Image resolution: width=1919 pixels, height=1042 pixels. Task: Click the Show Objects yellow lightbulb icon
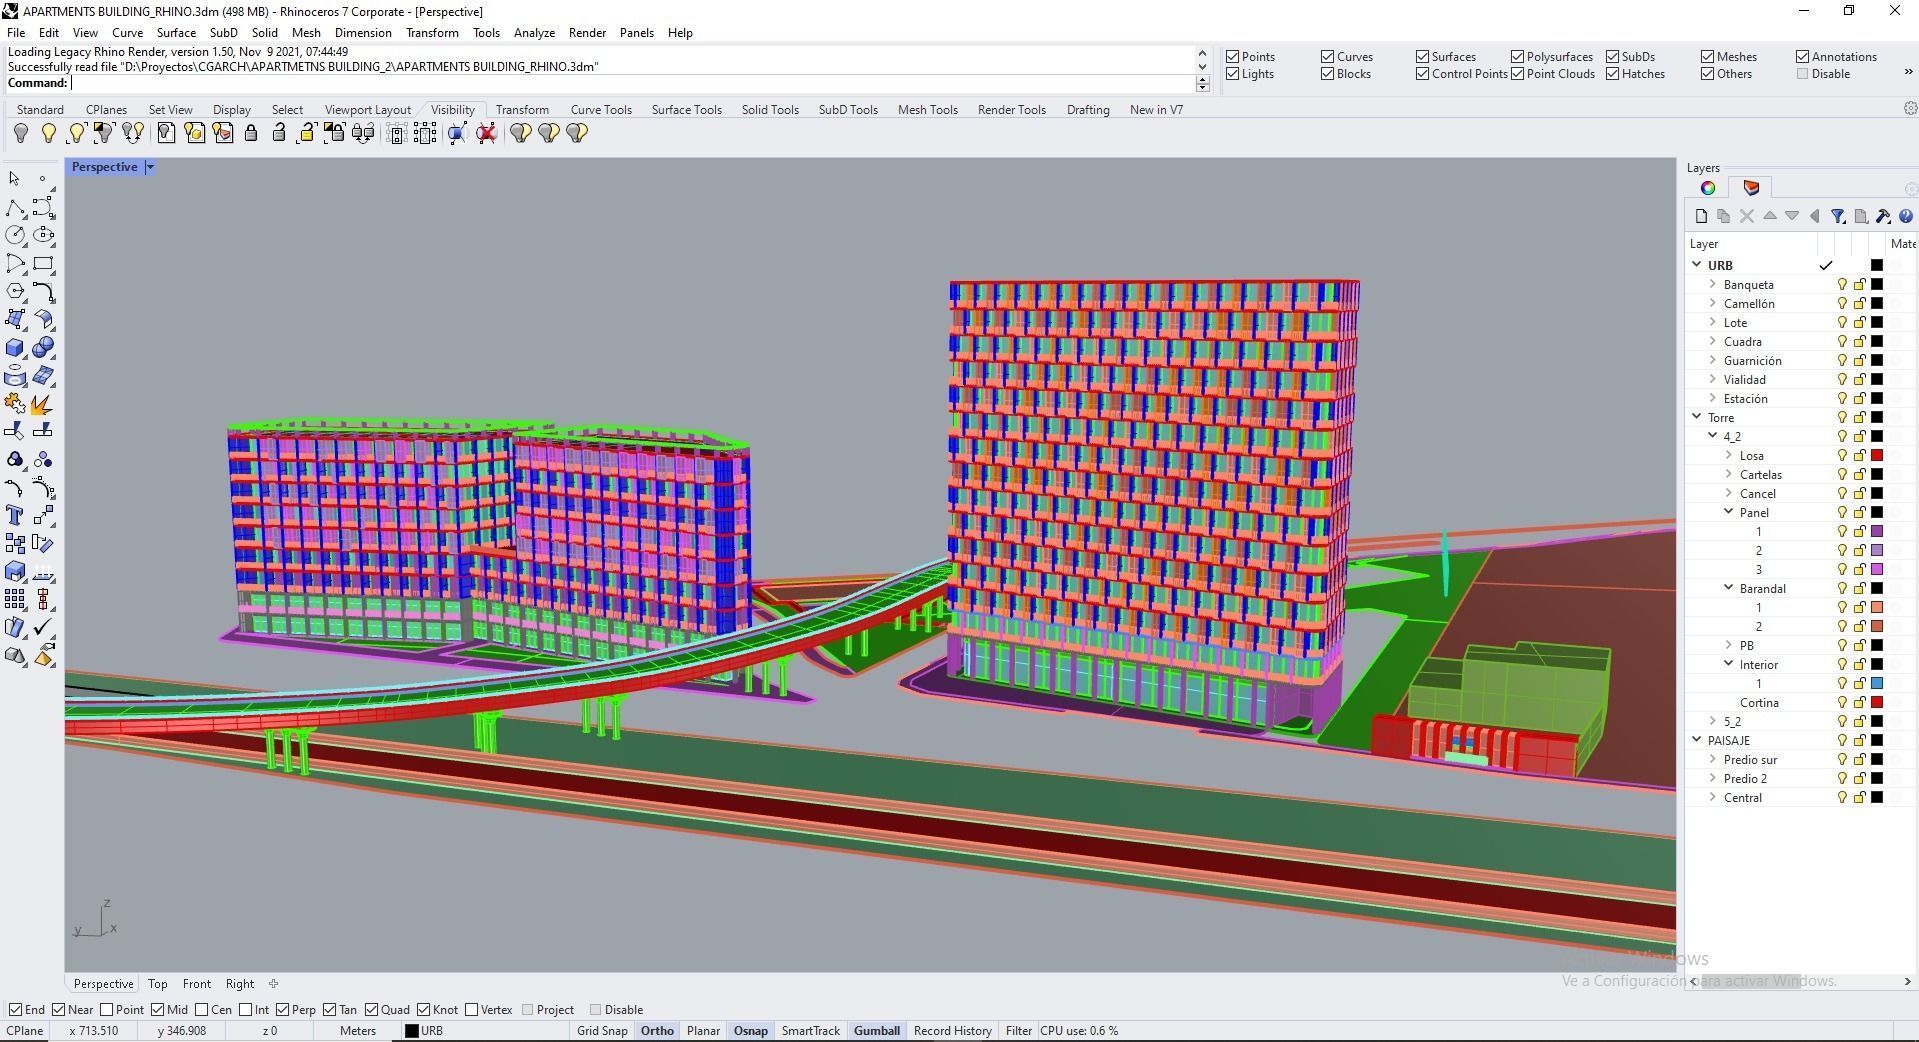48,133
